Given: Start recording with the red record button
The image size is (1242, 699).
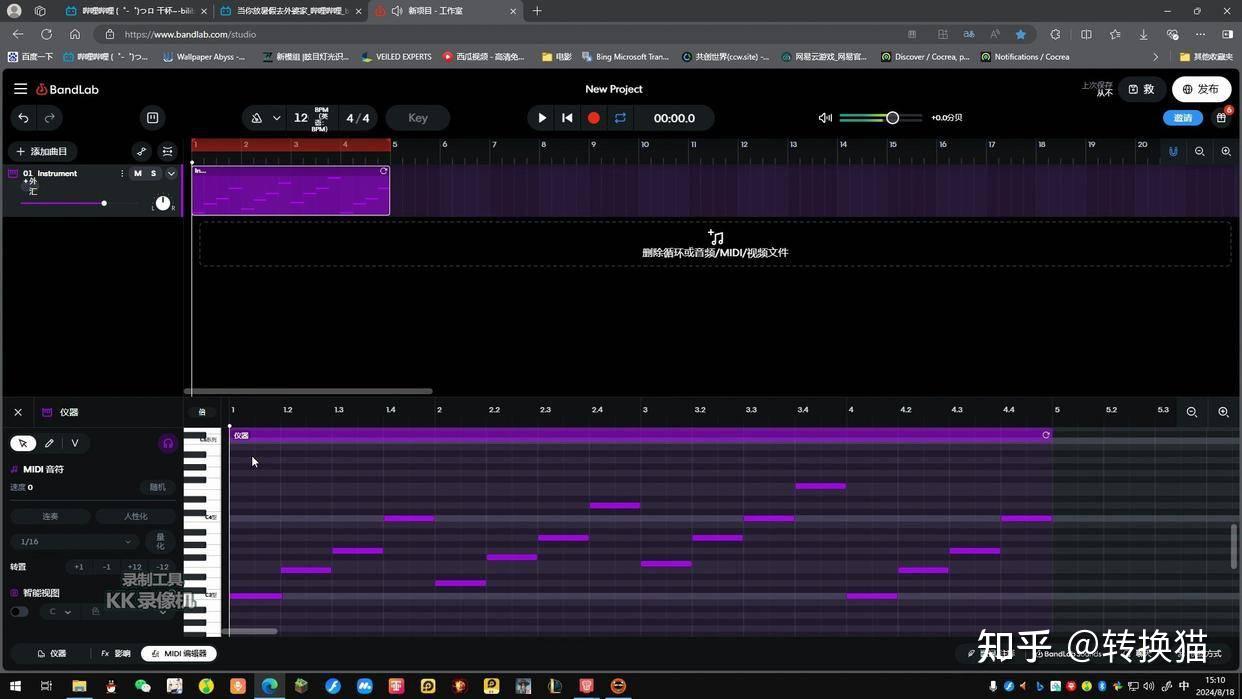Looking at the screenshot, I should coord(593,118).
